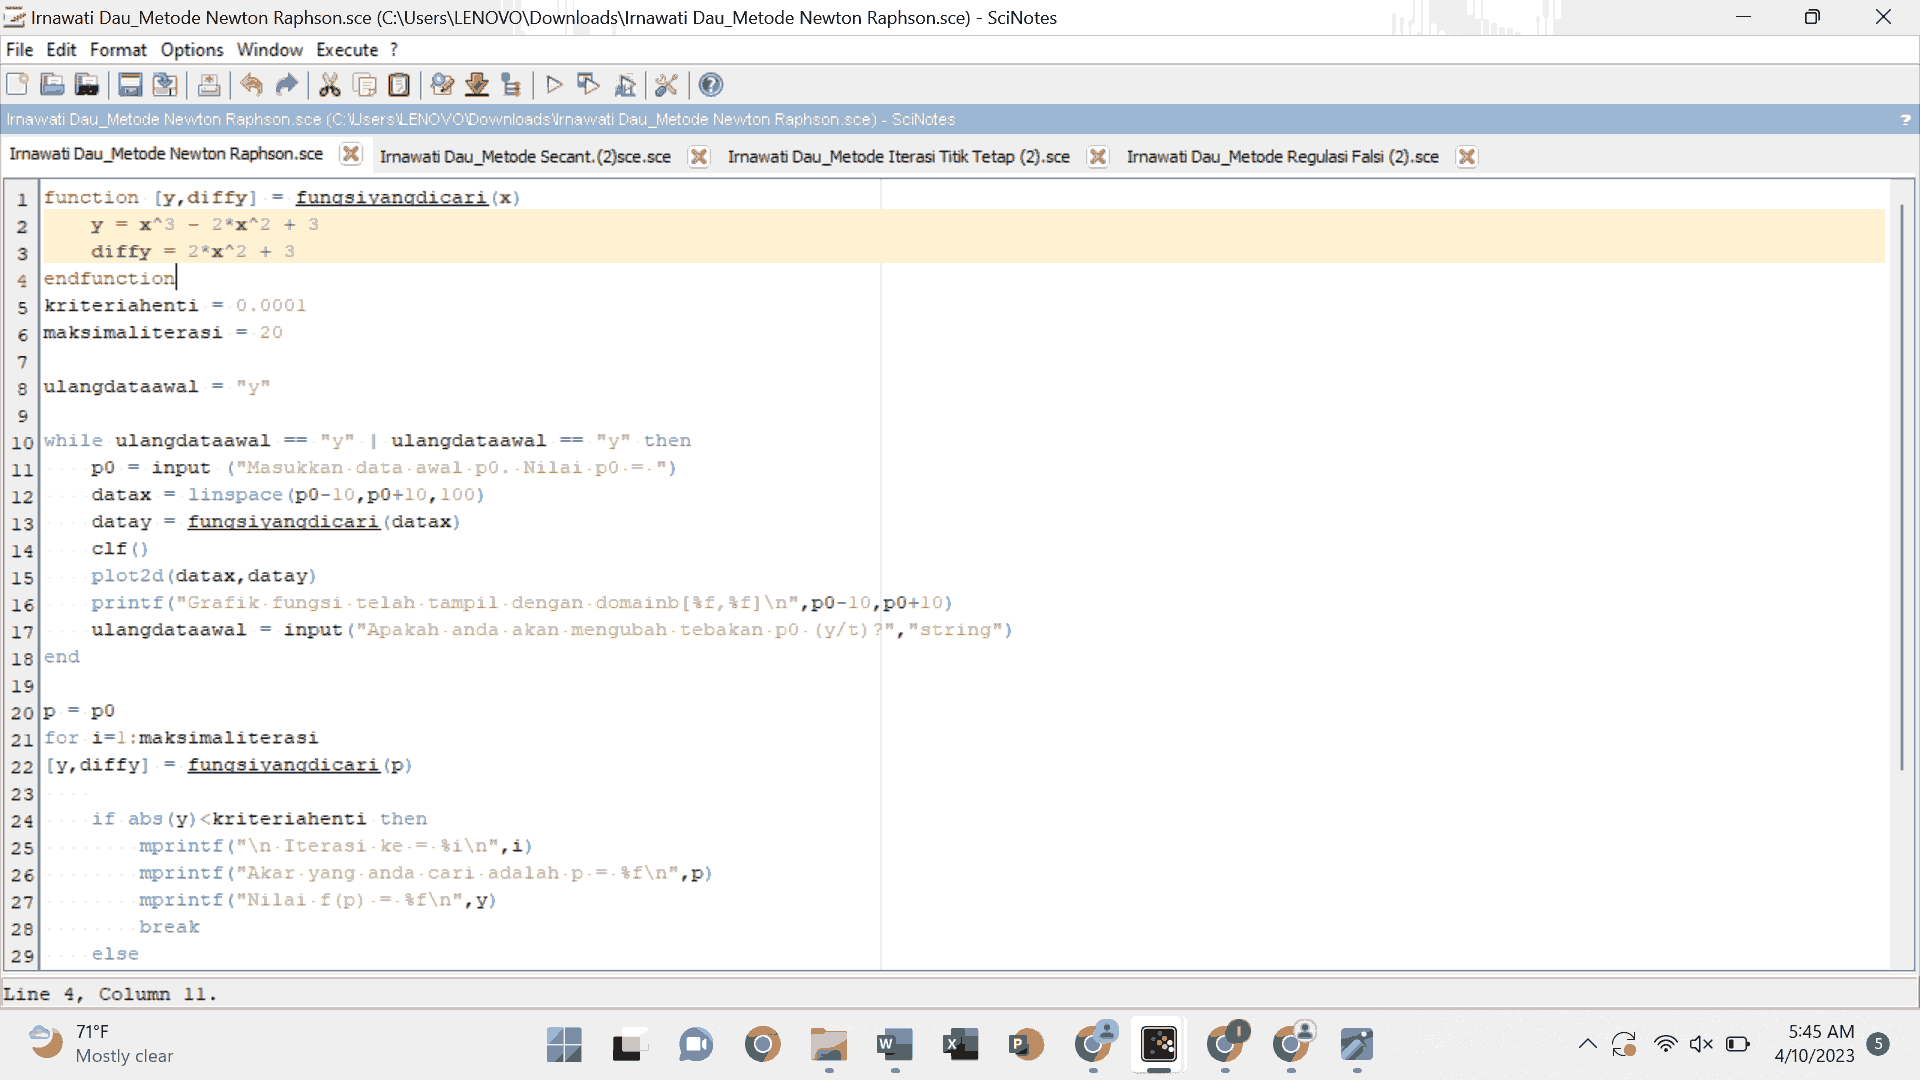Open the Options menu
Viewport: 1920px width, 1080px height.
[192, 50]
